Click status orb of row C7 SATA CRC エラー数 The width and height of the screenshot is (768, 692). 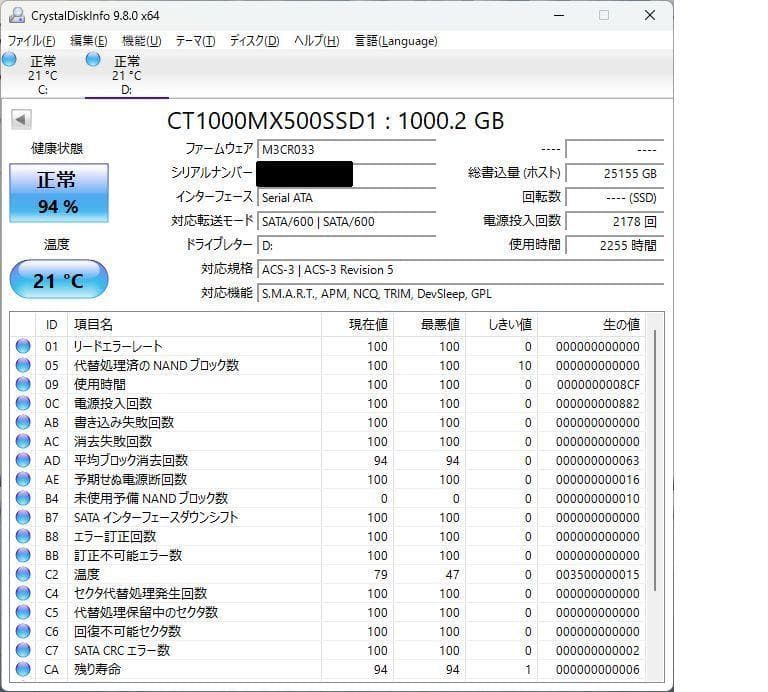click(x=23, y=650)
